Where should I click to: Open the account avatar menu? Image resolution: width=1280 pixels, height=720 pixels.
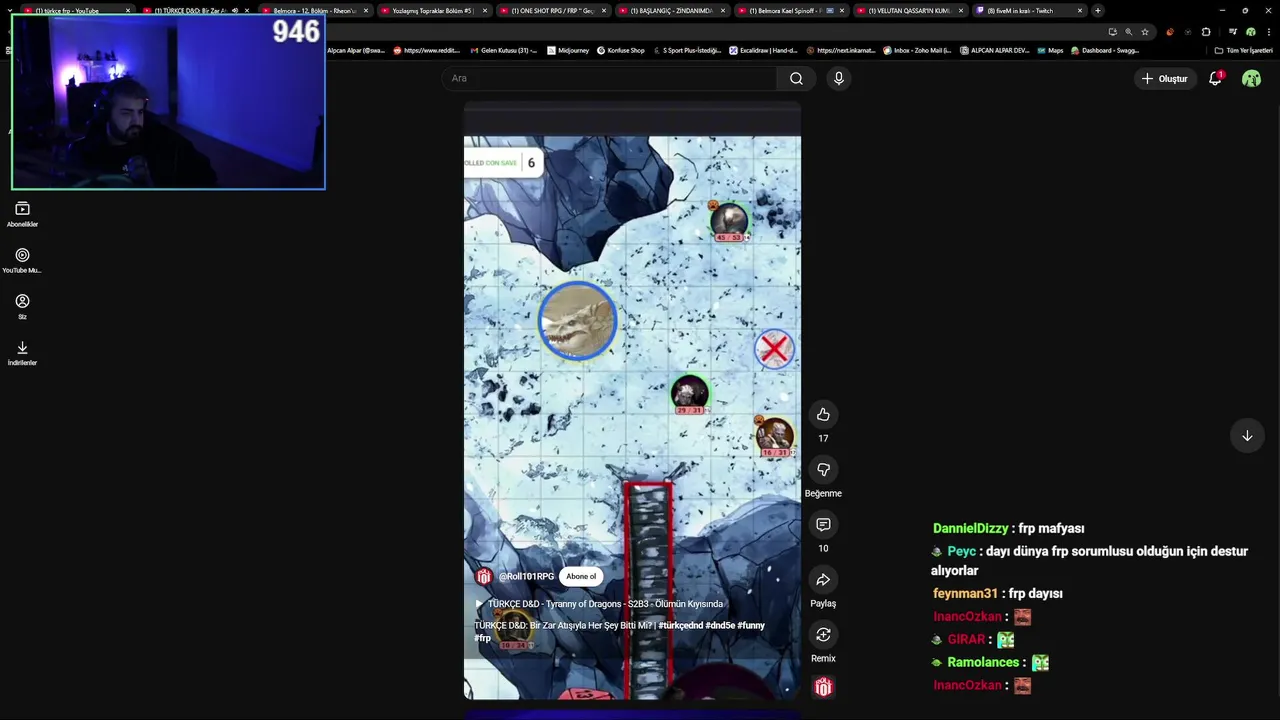1251,79
